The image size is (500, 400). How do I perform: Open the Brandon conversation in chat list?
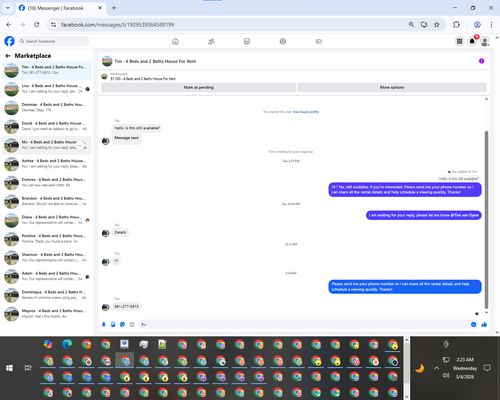click(47, 201)
